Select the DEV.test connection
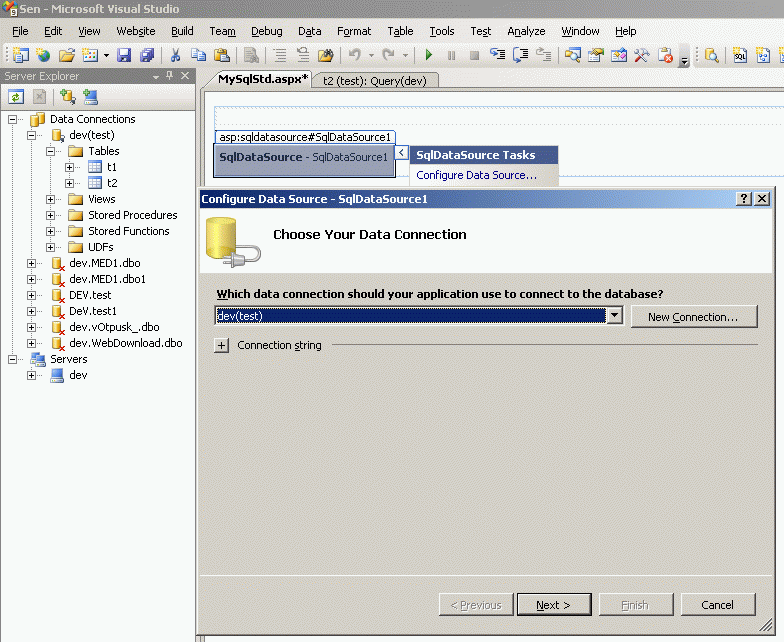The image size is (784, 642). (90, 295)
